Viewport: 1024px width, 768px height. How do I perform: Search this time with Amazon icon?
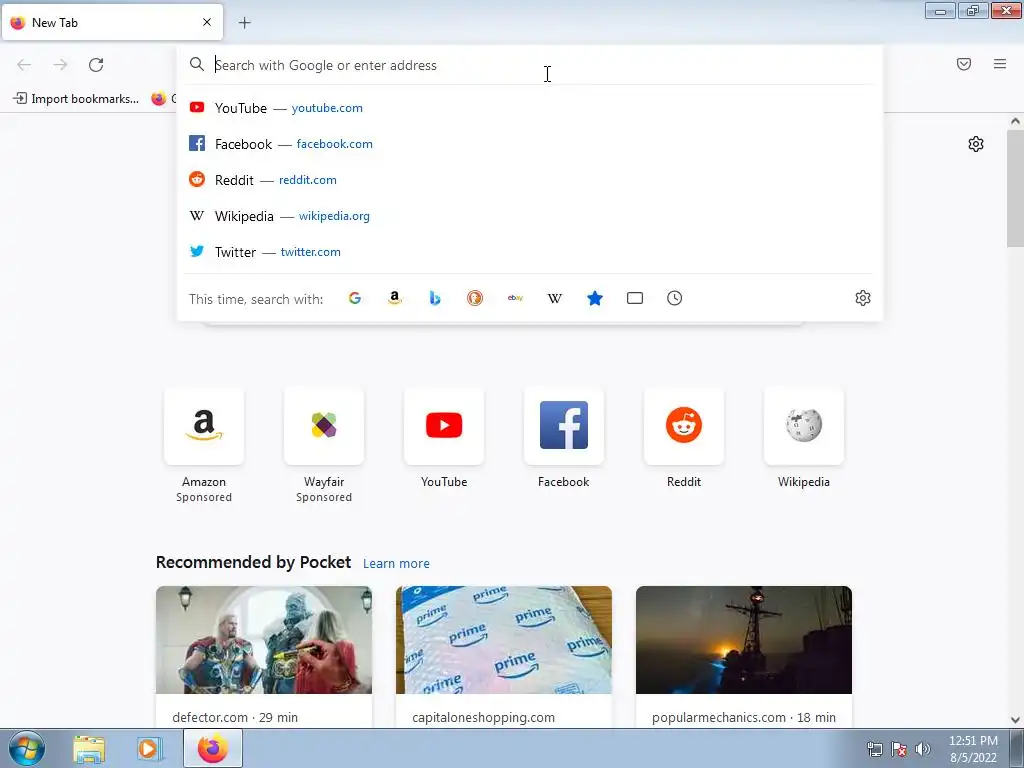click(x=394, y=298)
